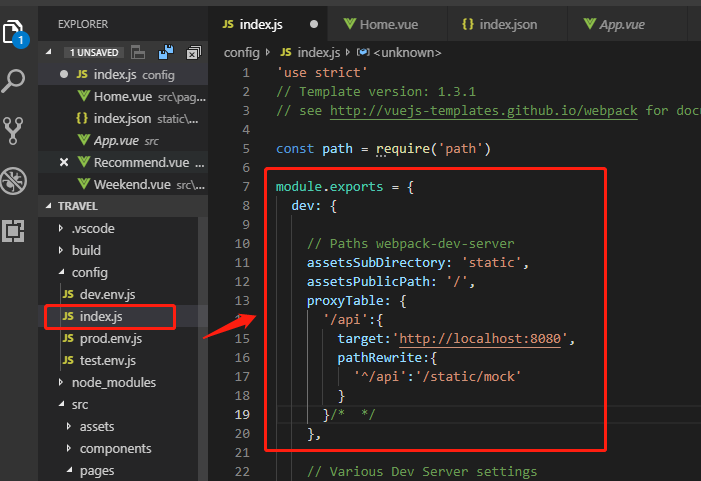Click the EXPLORER panel title
This screenshot has width=701, height=481.
pos(83,24)
